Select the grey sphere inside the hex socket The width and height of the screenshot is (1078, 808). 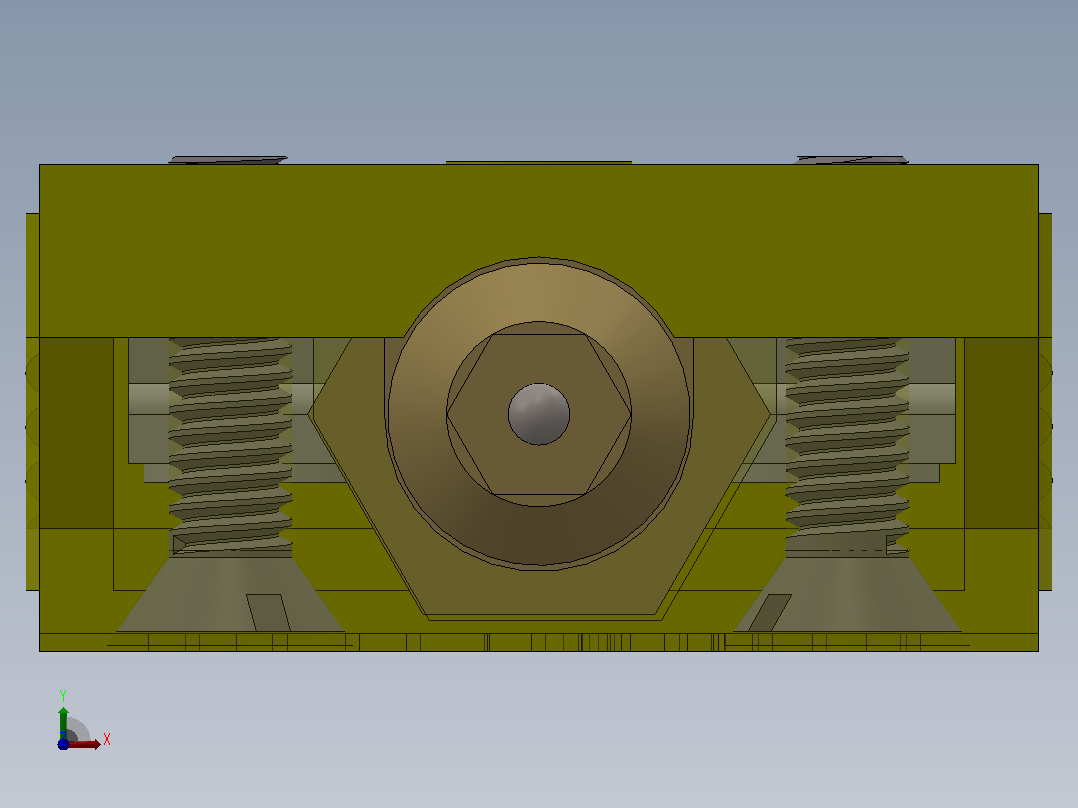pos(539,414)
